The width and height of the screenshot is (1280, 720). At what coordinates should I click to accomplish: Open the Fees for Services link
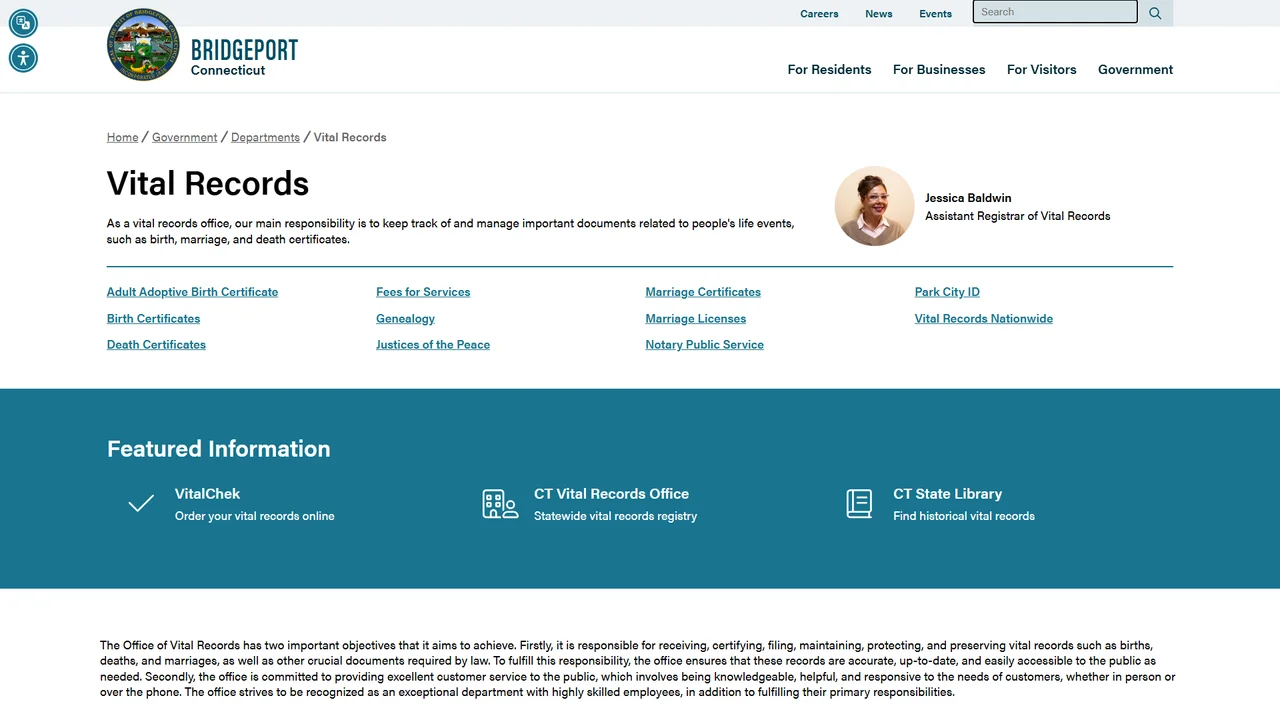click(423, 292)
